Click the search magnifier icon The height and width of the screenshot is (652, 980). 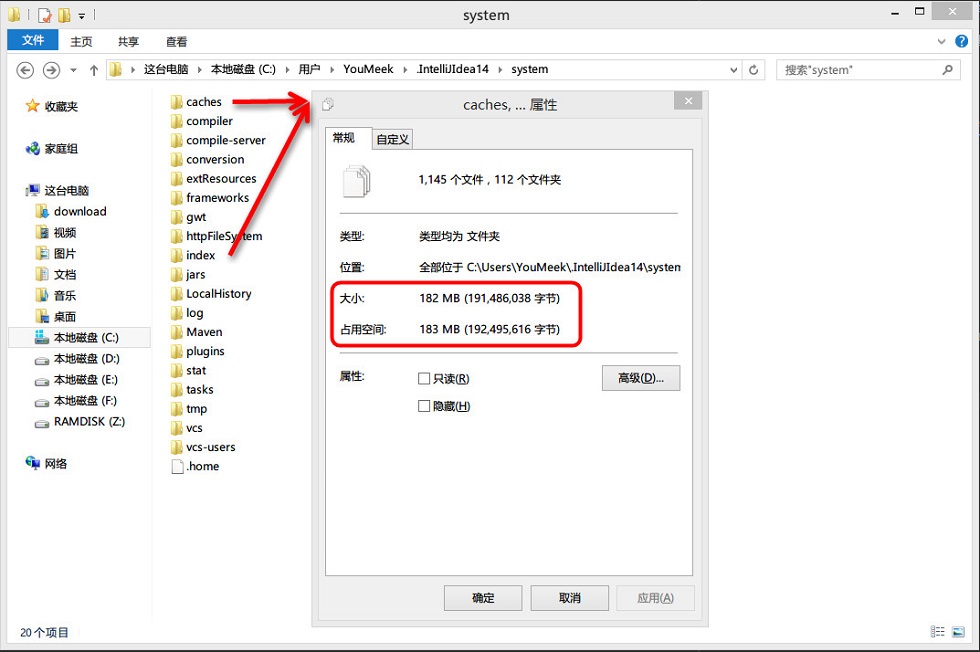click(x=948, y=69)
